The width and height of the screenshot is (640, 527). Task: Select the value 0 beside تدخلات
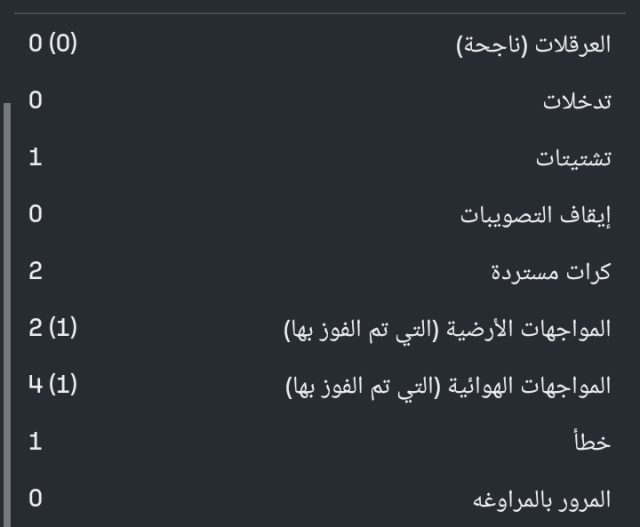(35, 101)
